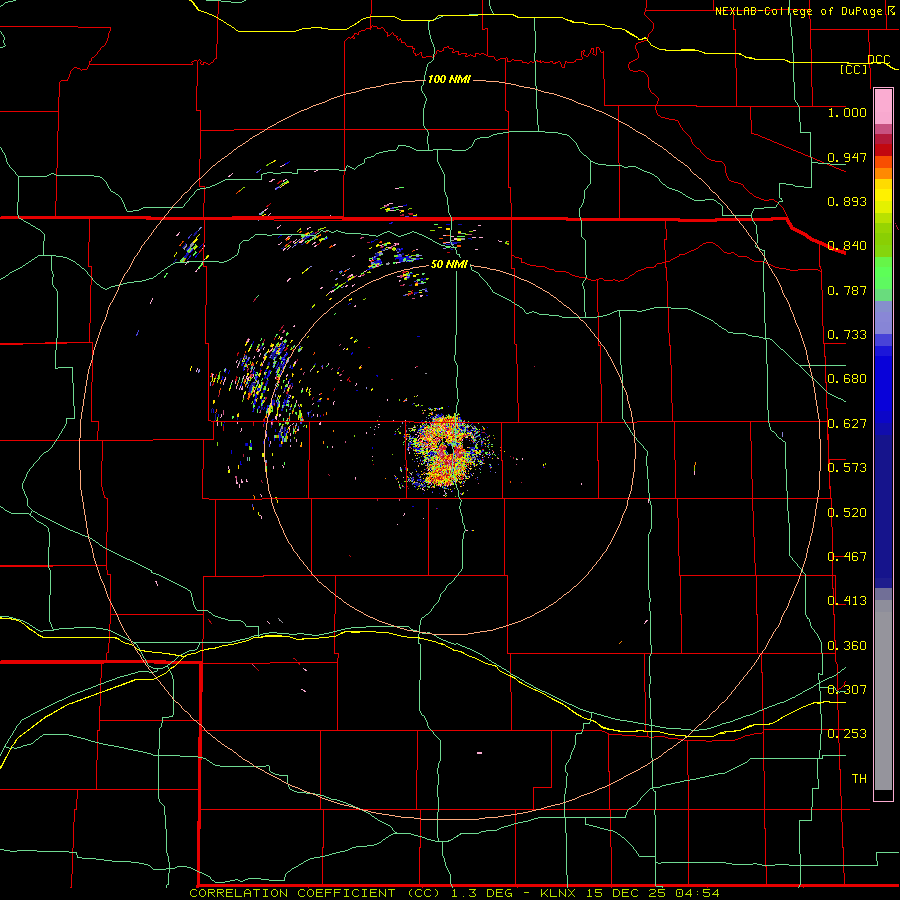Click the KLNX radar site identifier
Viewport: 900px width, 900px height.
[x=560, y=893]
